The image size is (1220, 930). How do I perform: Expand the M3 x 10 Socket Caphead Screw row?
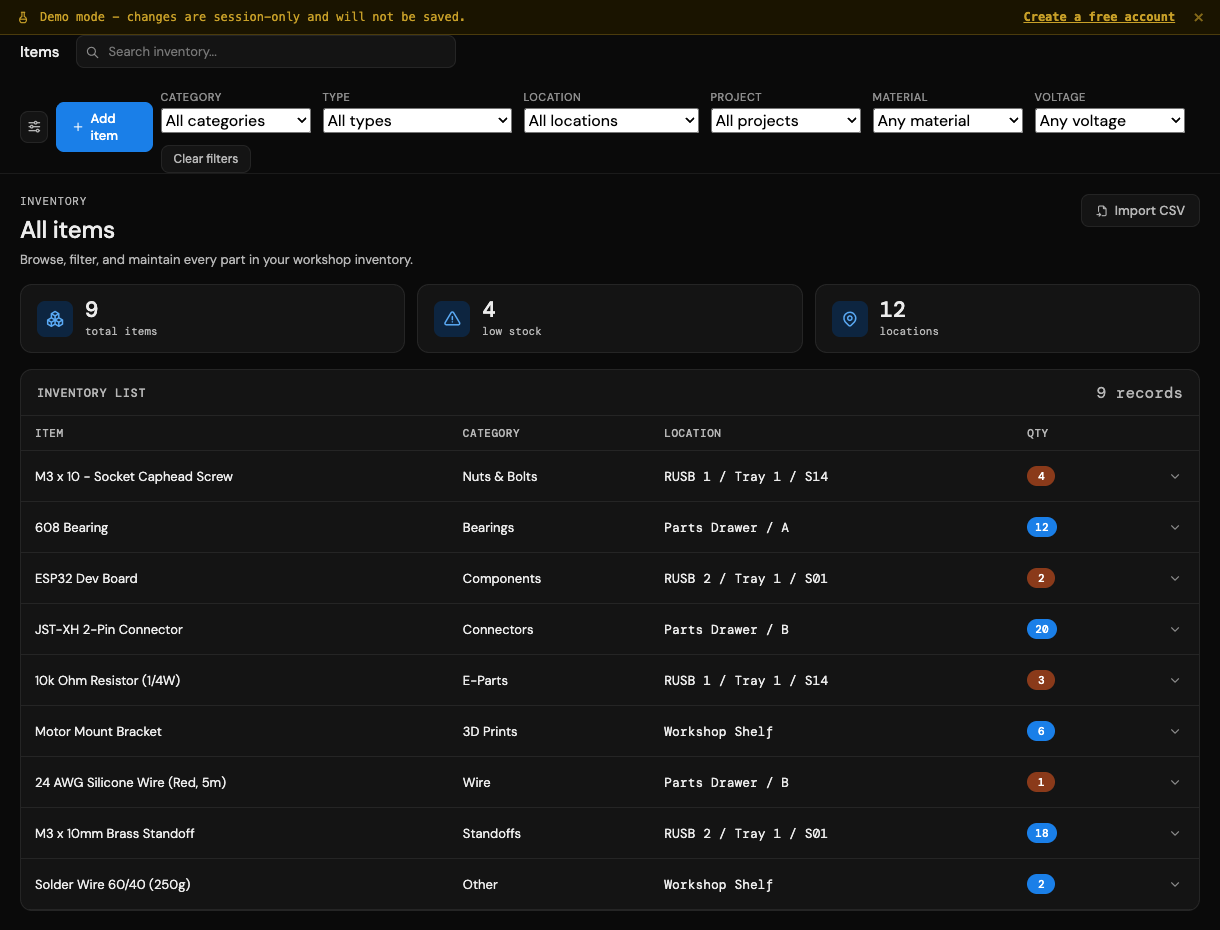pyautogui.click(x=1175, y=477)
